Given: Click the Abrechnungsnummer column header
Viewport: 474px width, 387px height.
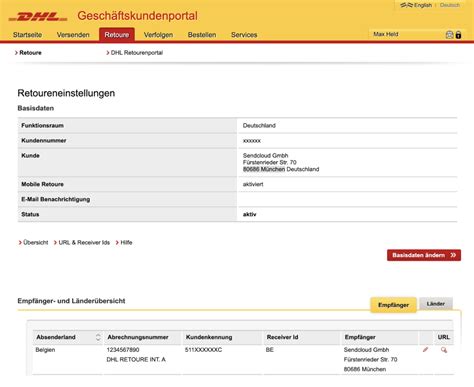Looking at the screenshot, I should tap(138, 337).
